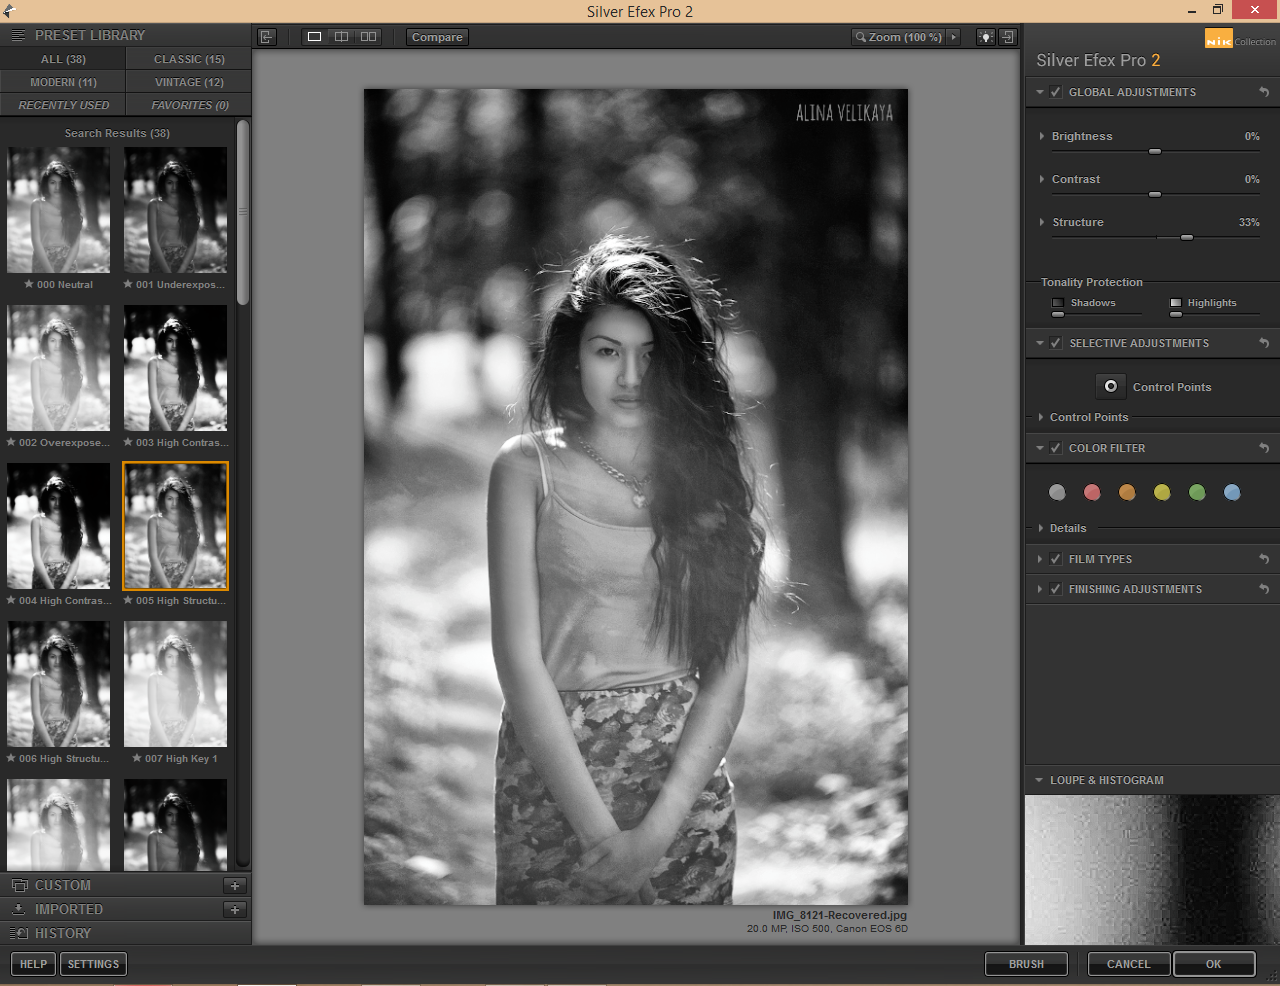Add a control point with the circle button
Screen dimensions: 1280x986
click(1110, 386)
